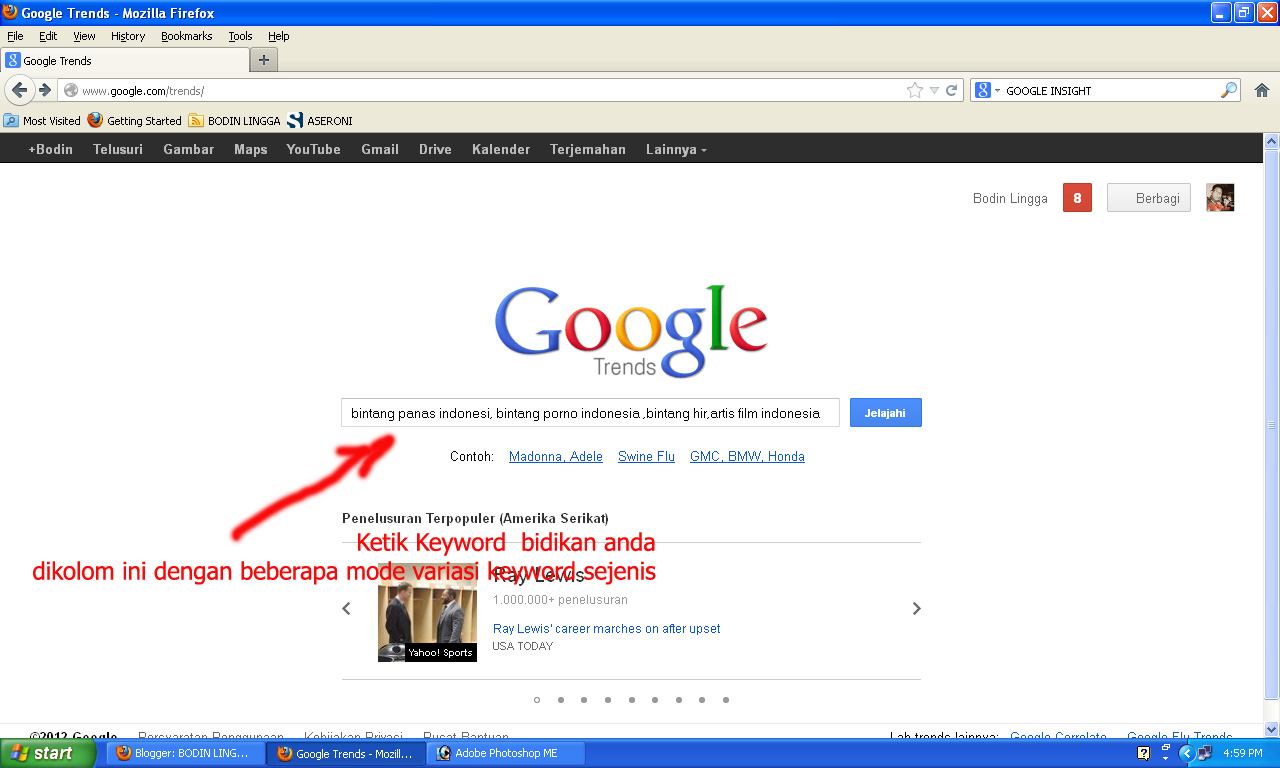Viewport: 1280px width, 768px height.
Task: Select the last carousel pagination dot
Action: [726, 700]
